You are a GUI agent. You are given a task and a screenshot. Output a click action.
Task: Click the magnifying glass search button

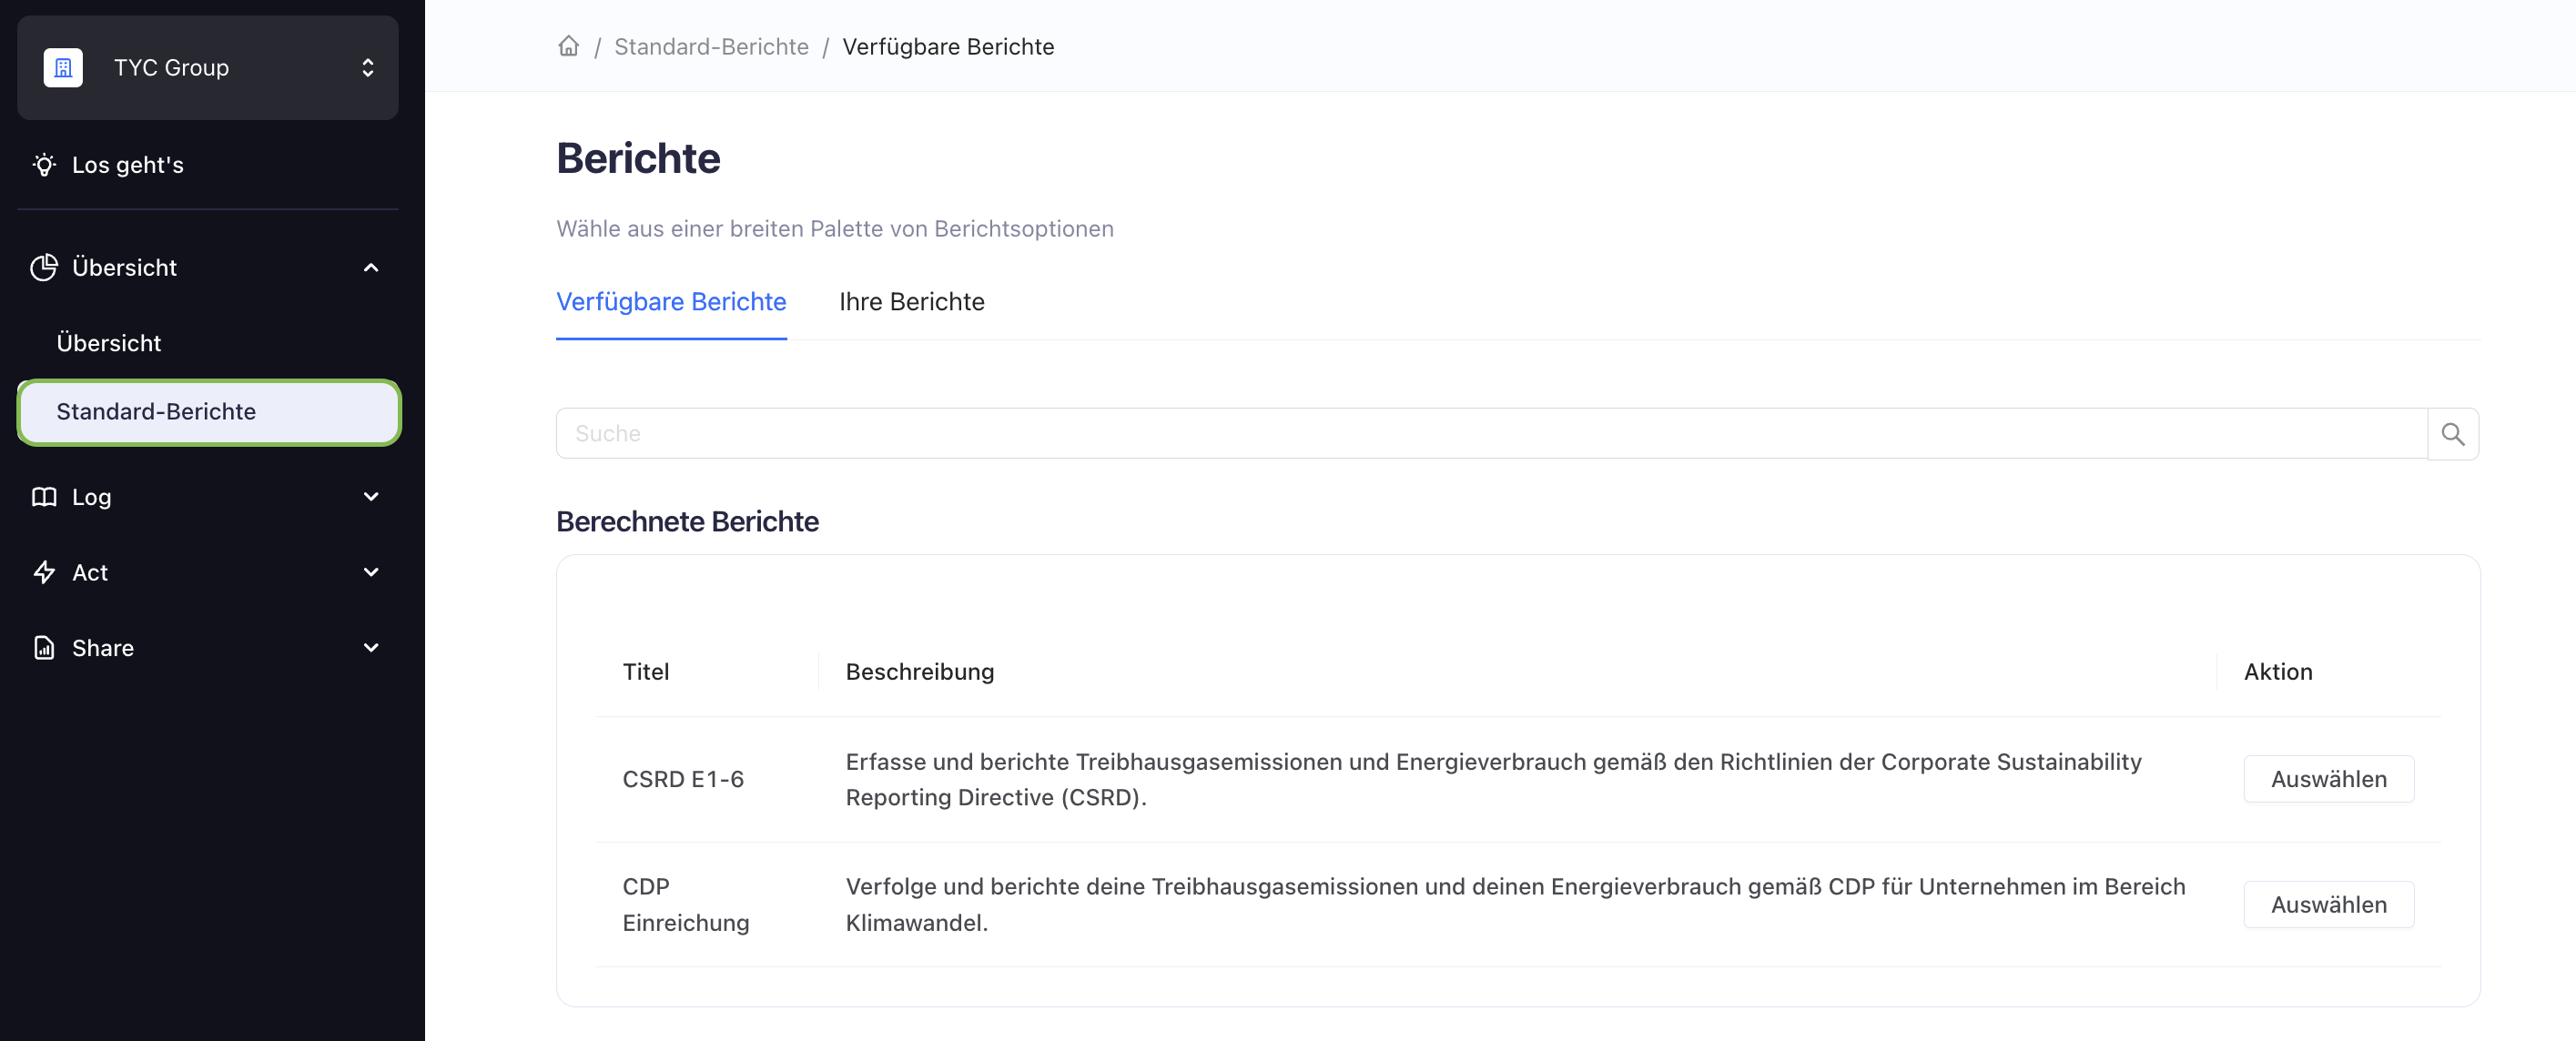click(2453, 433)
